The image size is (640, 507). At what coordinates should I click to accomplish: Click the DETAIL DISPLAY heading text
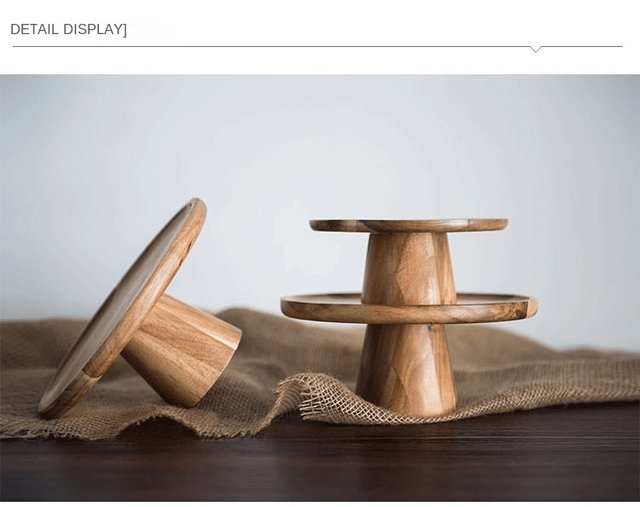click(x=68, y=29)
